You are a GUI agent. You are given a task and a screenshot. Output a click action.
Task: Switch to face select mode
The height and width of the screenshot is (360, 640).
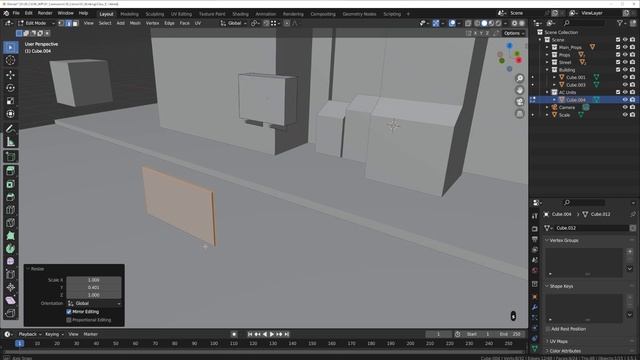pos(75,23)
